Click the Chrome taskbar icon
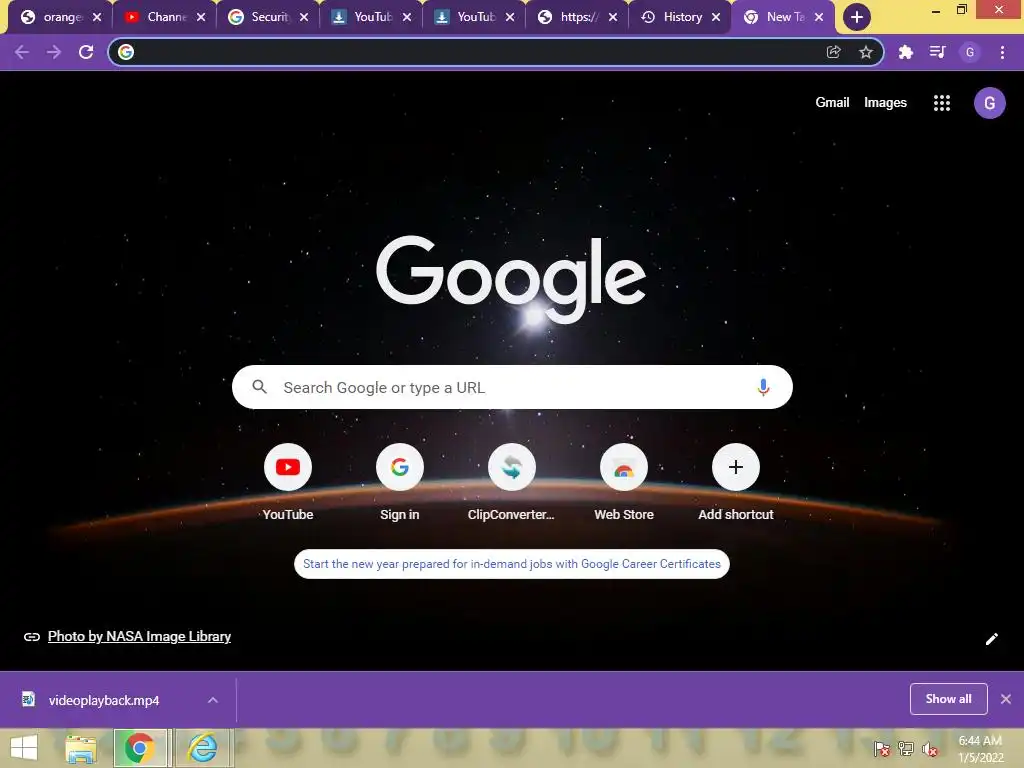The width and height of the screenshot is (1024, 768). [x=140, y=748]
